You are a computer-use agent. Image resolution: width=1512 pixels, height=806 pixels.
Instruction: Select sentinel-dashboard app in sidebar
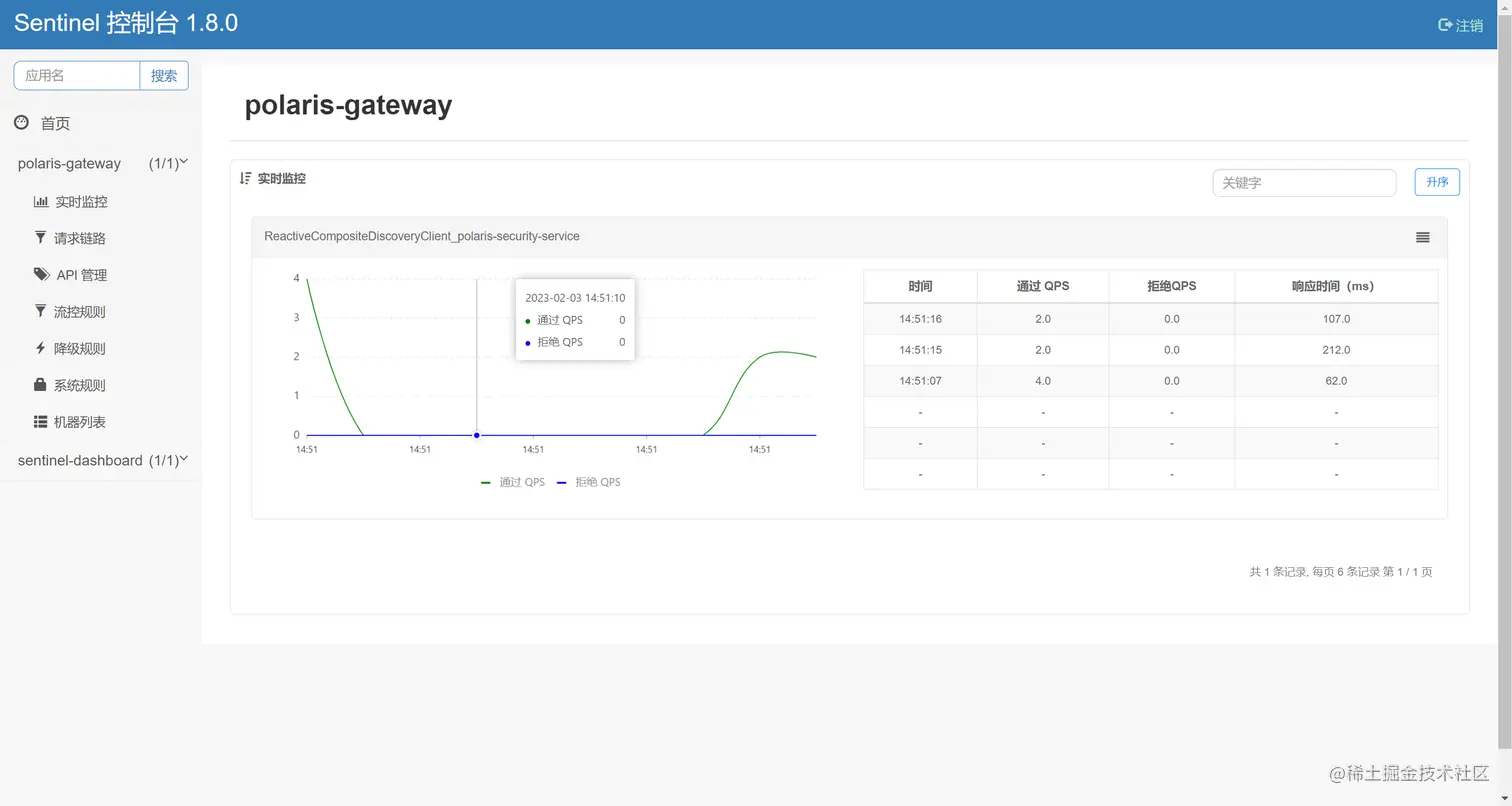pyautogui.click(x=80, y=460)
